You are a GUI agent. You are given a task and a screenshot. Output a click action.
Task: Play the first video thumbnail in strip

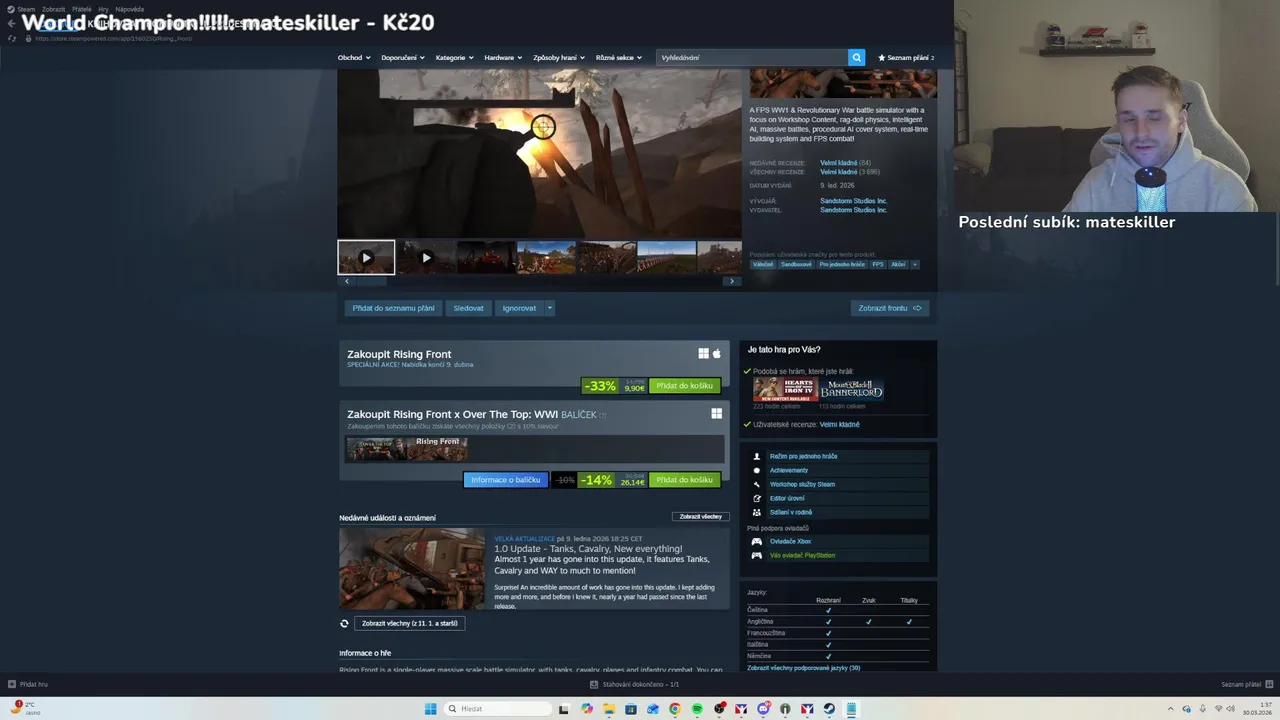[366, 257]
